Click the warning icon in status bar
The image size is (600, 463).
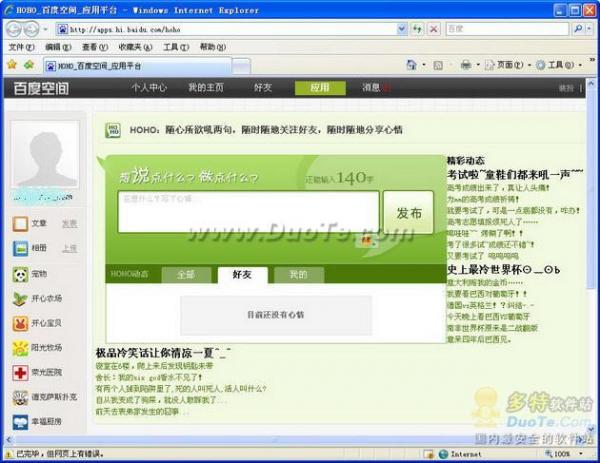point(8,454)
